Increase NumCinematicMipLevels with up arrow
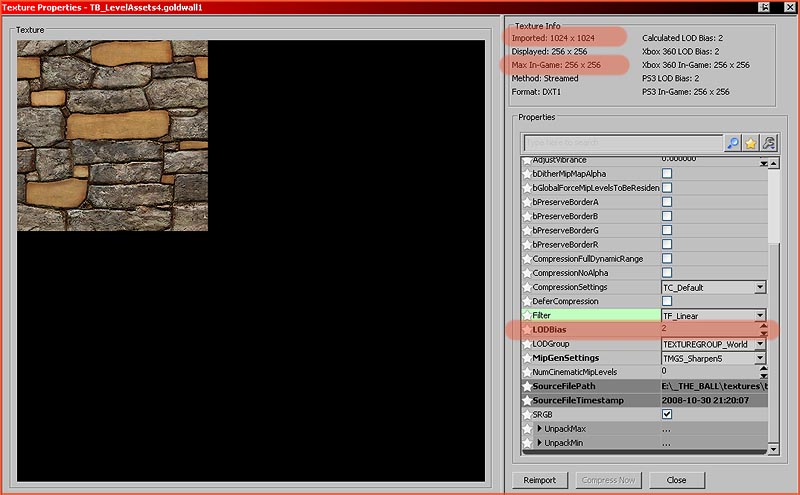 click(763, 368)
